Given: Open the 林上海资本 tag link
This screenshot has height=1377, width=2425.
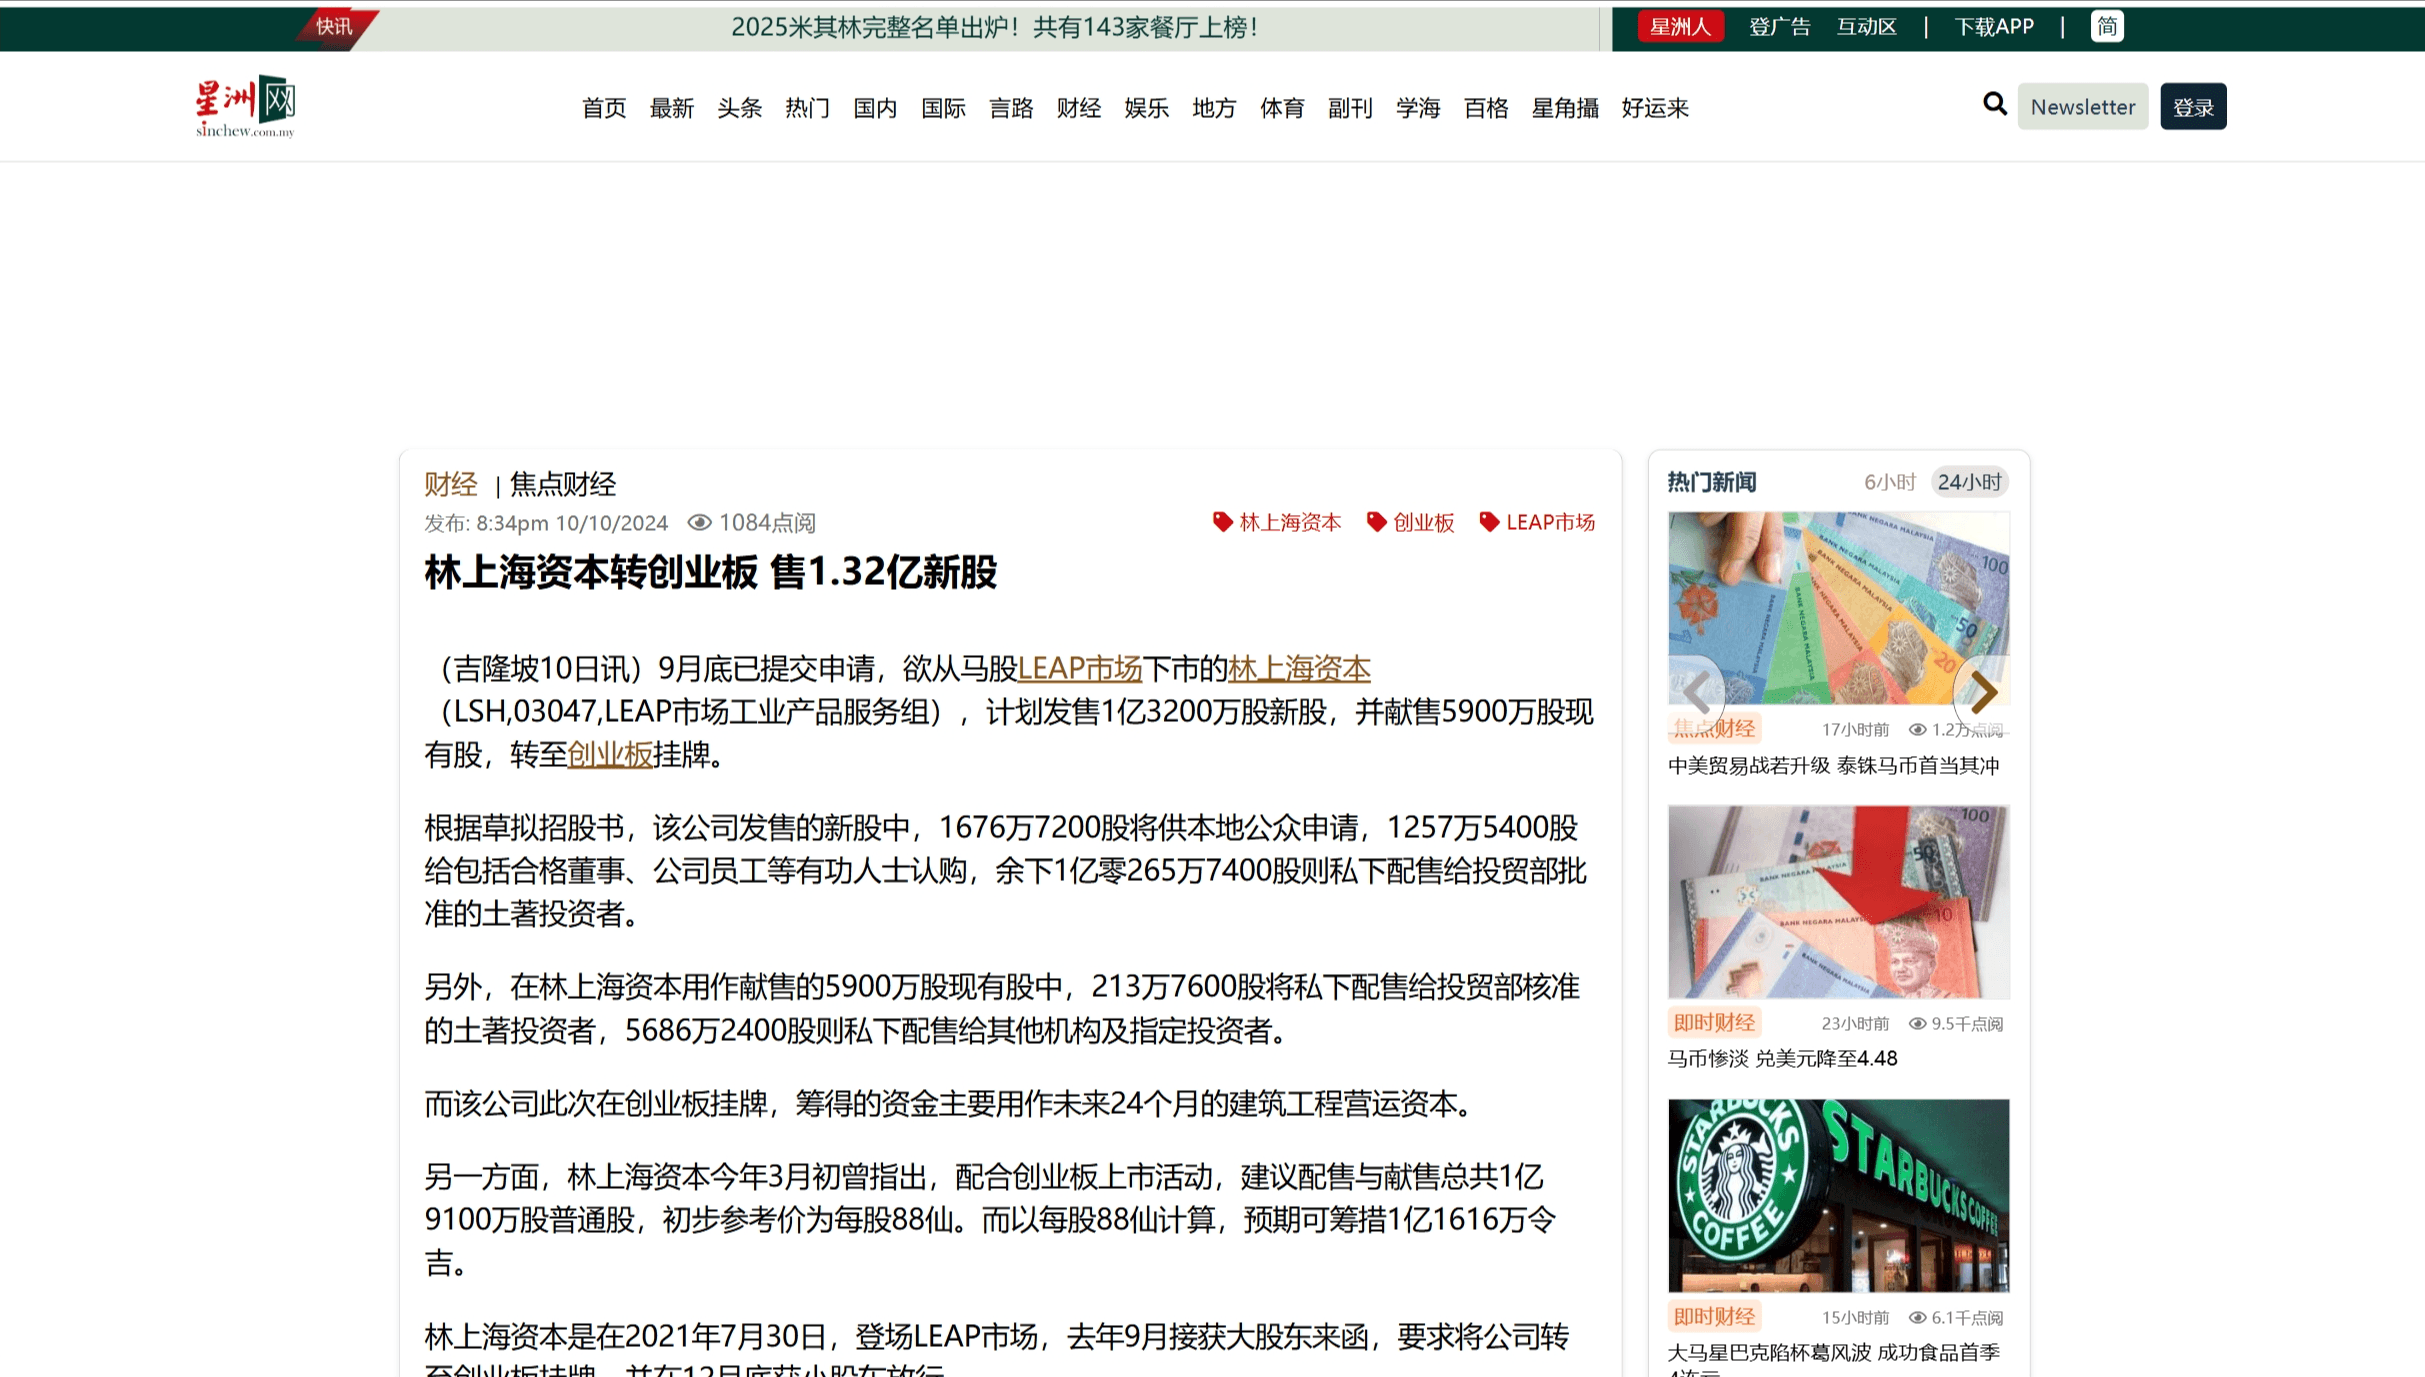Looking at the screenshot, I should coord(1290,522).
